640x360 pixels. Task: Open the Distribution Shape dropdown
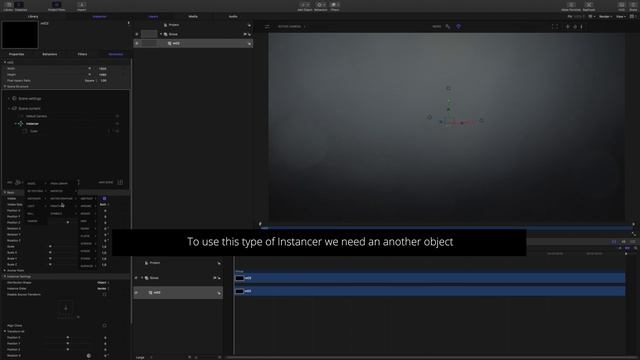[103, 282]
